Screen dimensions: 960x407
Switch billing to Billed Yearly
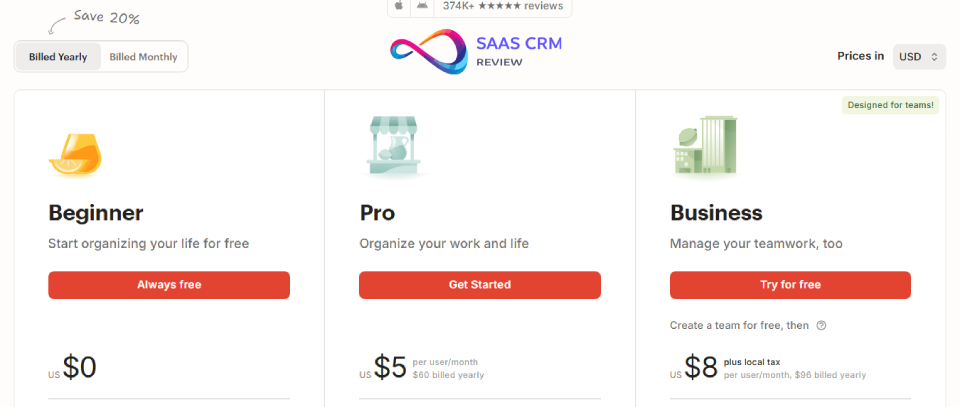[58, 57]
